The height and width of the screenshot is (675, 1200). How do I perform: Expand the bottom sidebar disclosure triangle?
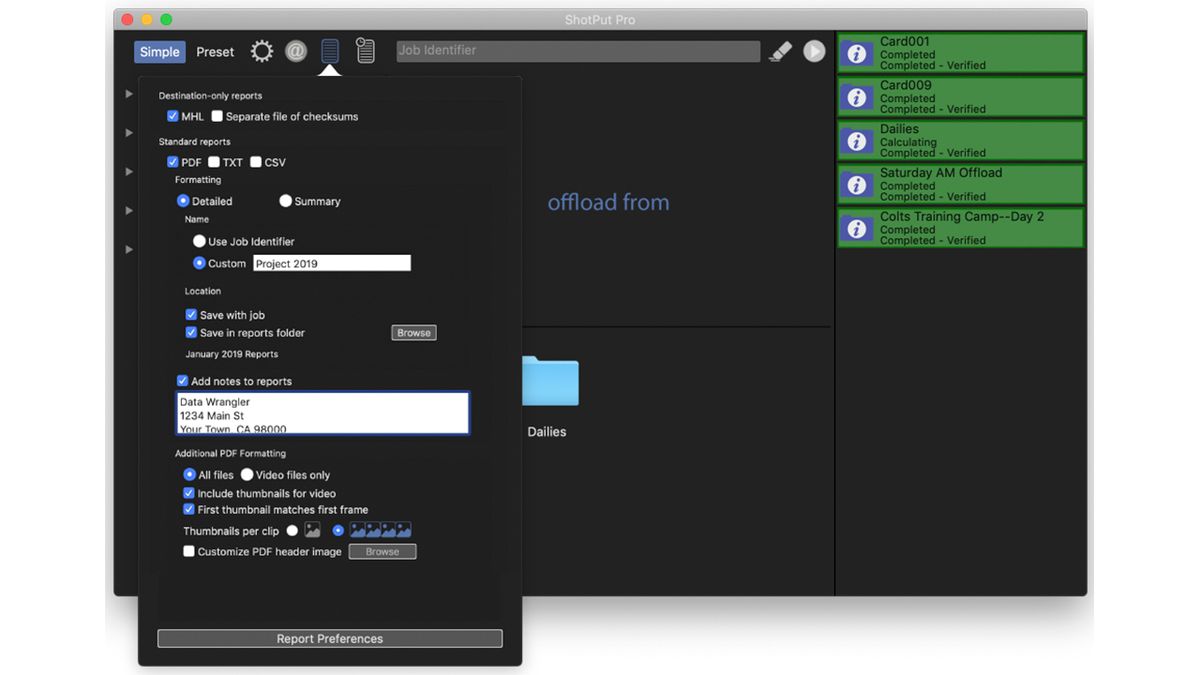(128, 249)
